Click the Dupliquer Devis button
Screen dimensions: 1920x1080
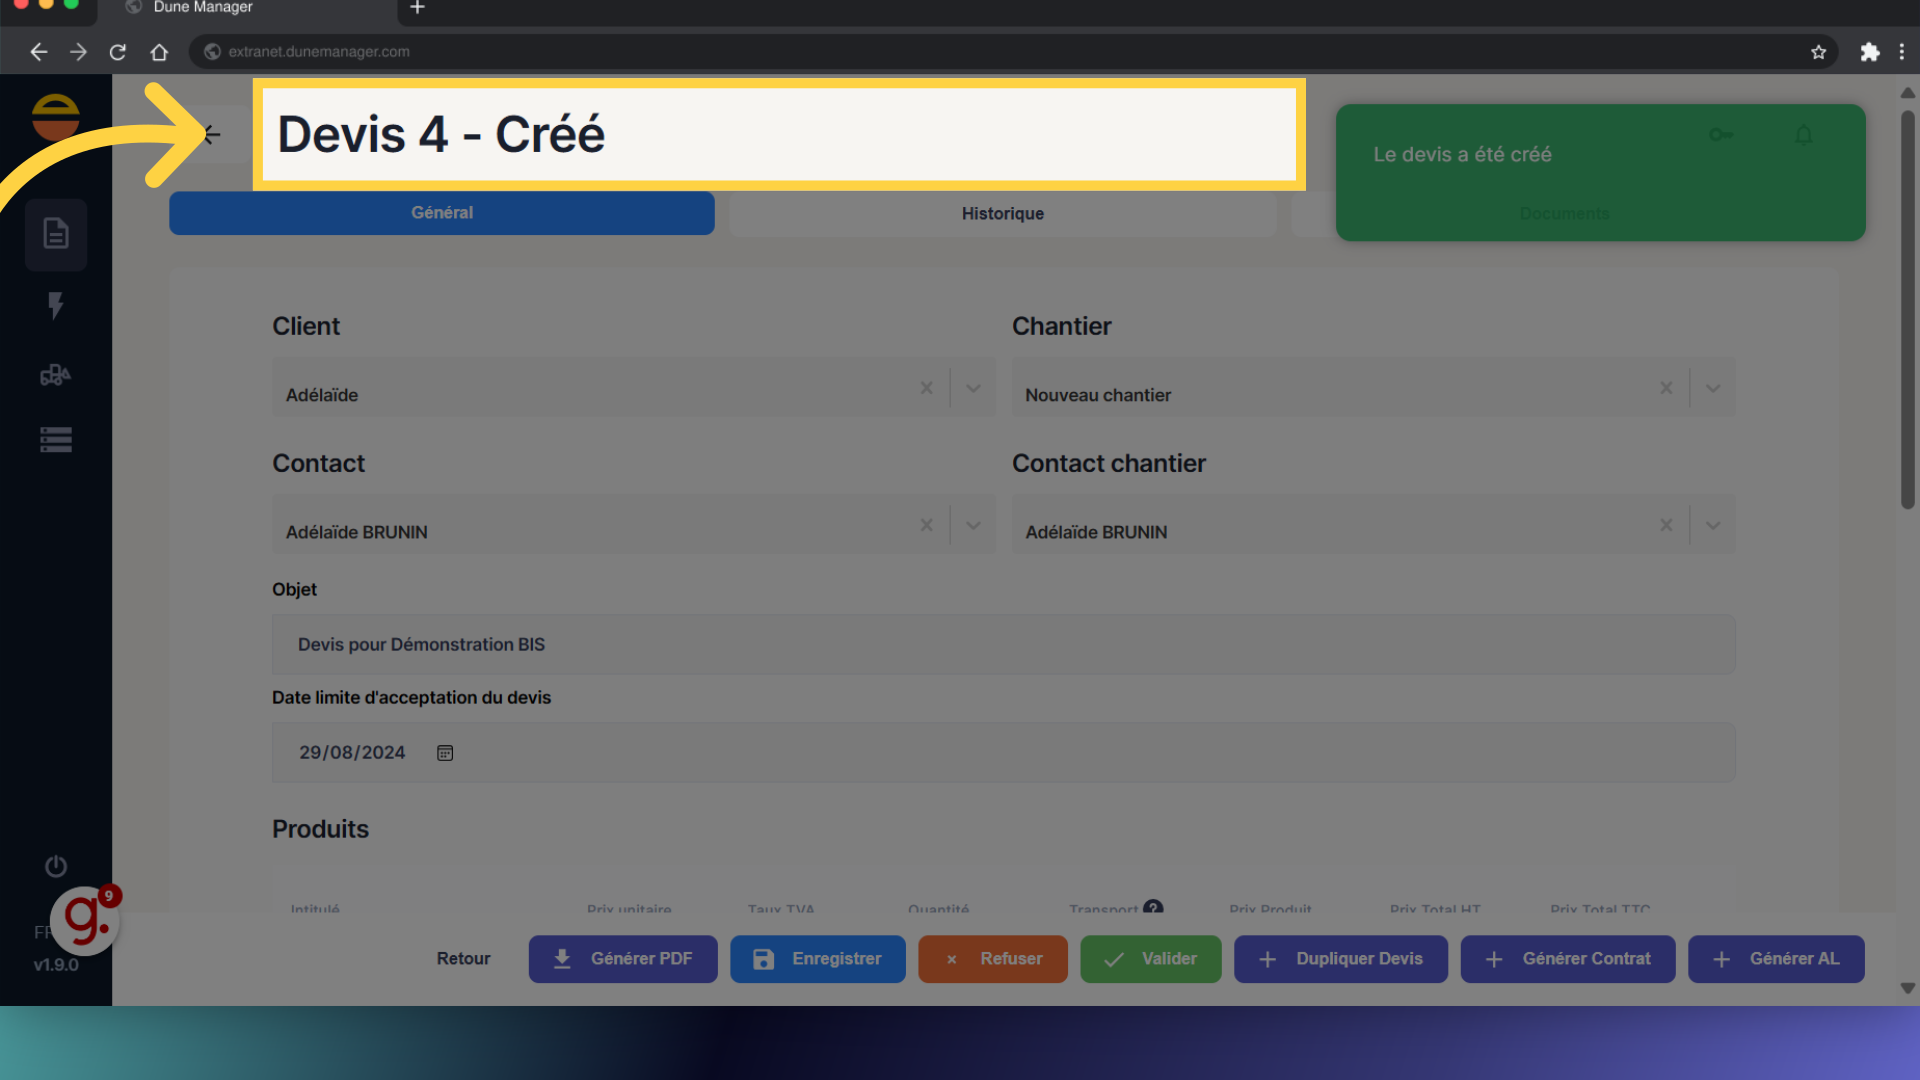point(1340,959)
